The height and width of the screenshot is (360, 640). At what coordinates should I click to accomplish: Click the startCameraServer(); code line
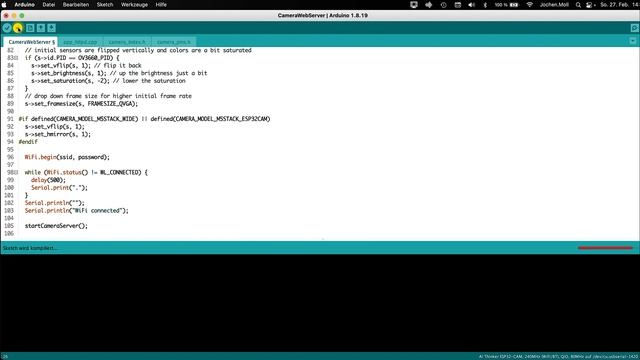coord(56,226)
